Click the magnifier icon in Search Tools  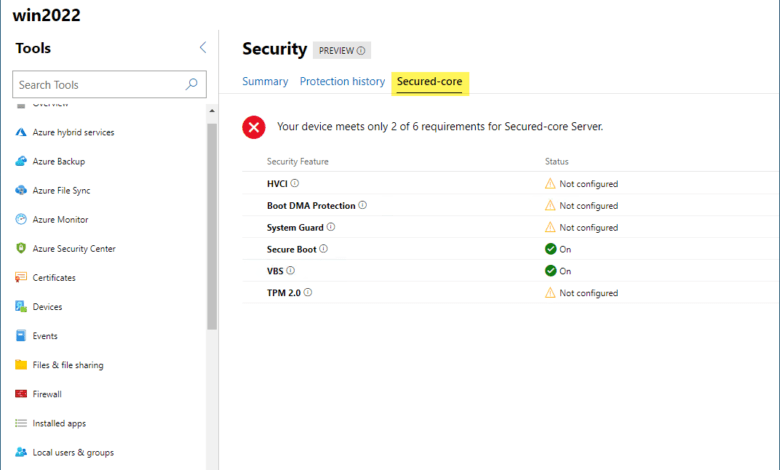tap(192, 85)
